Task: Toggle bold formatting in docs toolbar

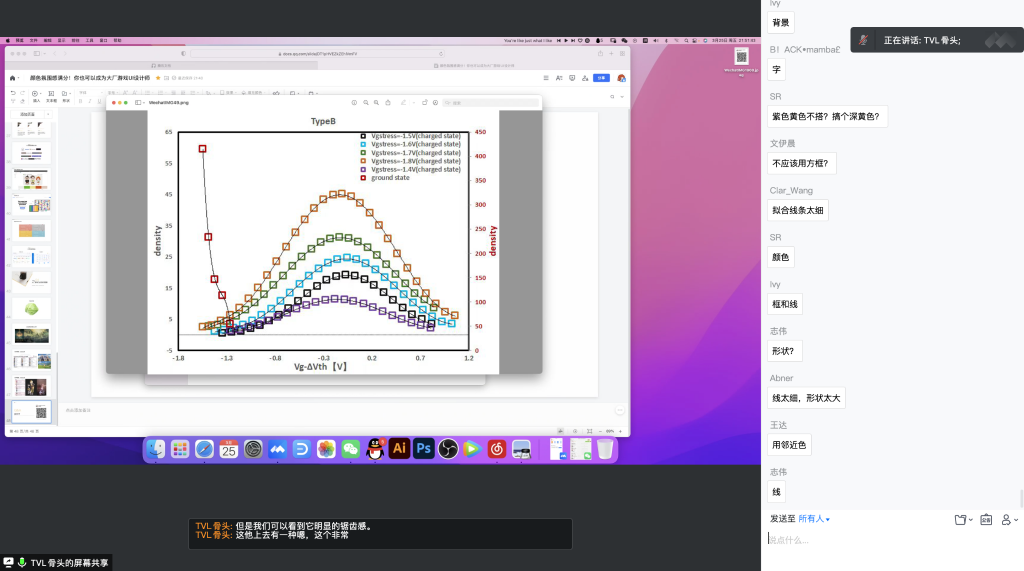Action: click(x=80, y=101)
